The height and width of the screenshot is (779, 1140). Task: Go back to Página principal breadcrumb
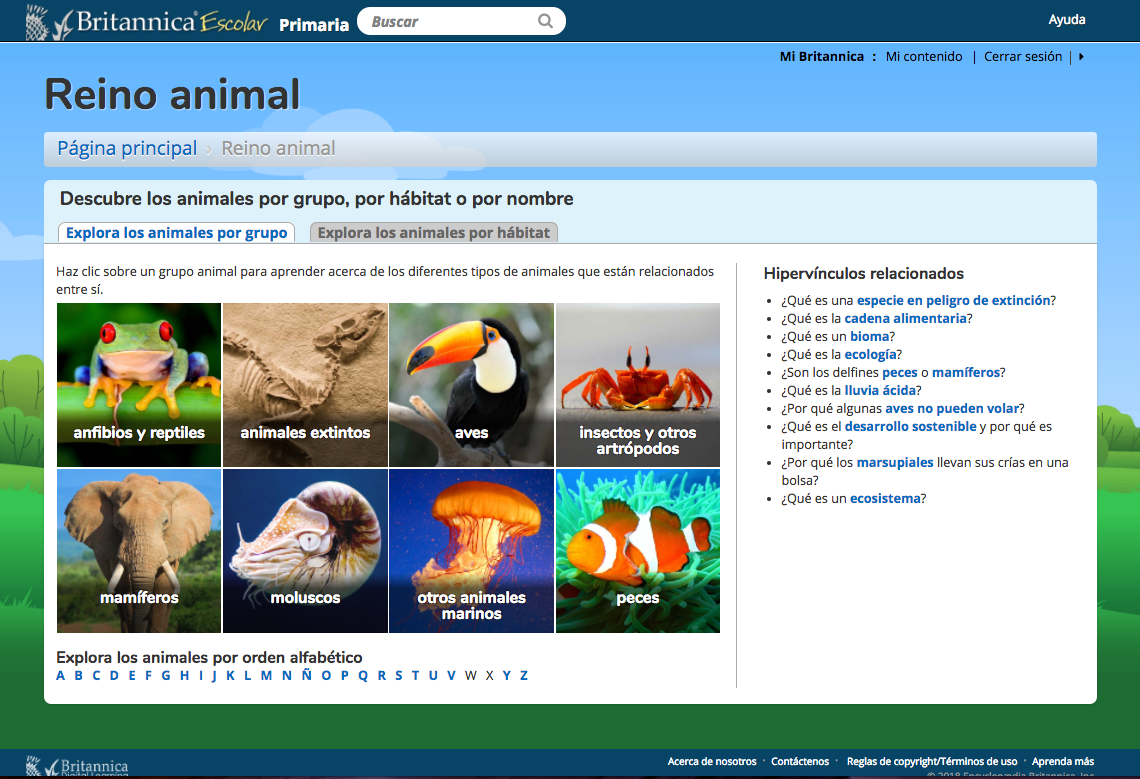pyautogui.click(x=127, y=148)
